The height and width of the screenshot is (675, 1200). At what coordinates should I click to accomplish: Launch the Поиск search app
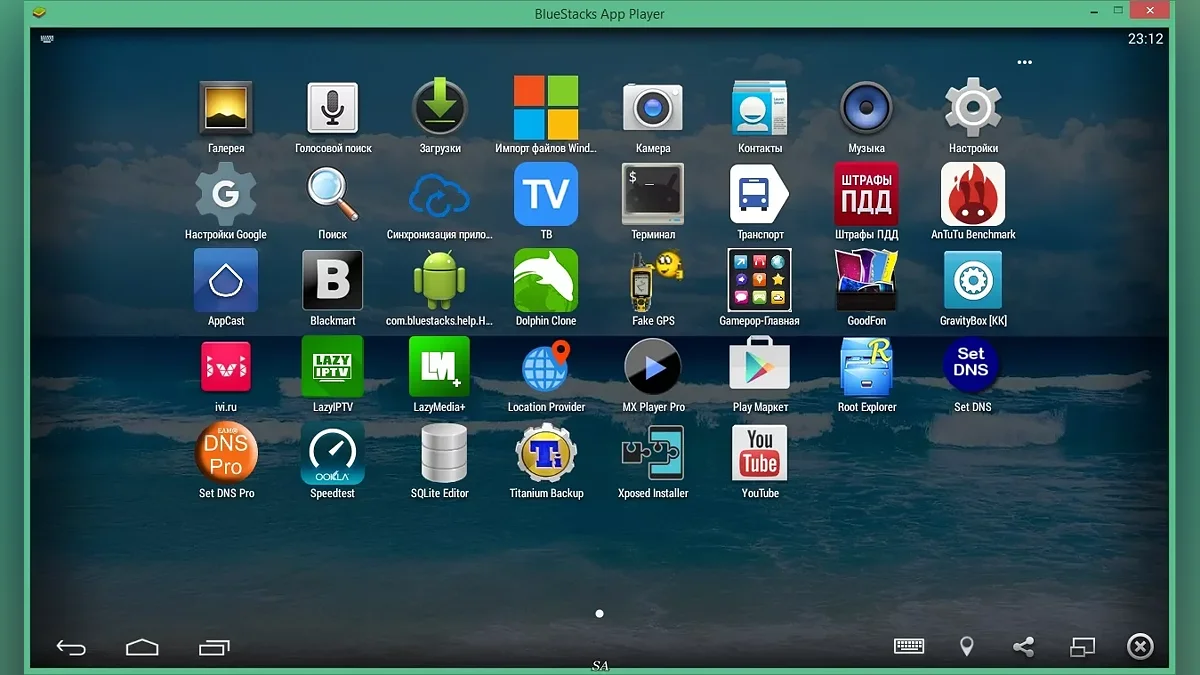[333, 194]
